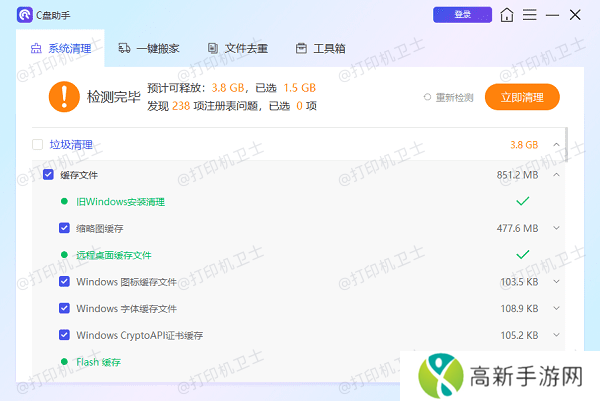Check the 垃圾清理 checkbox
600x401 pixels.
tap(38, 145)
